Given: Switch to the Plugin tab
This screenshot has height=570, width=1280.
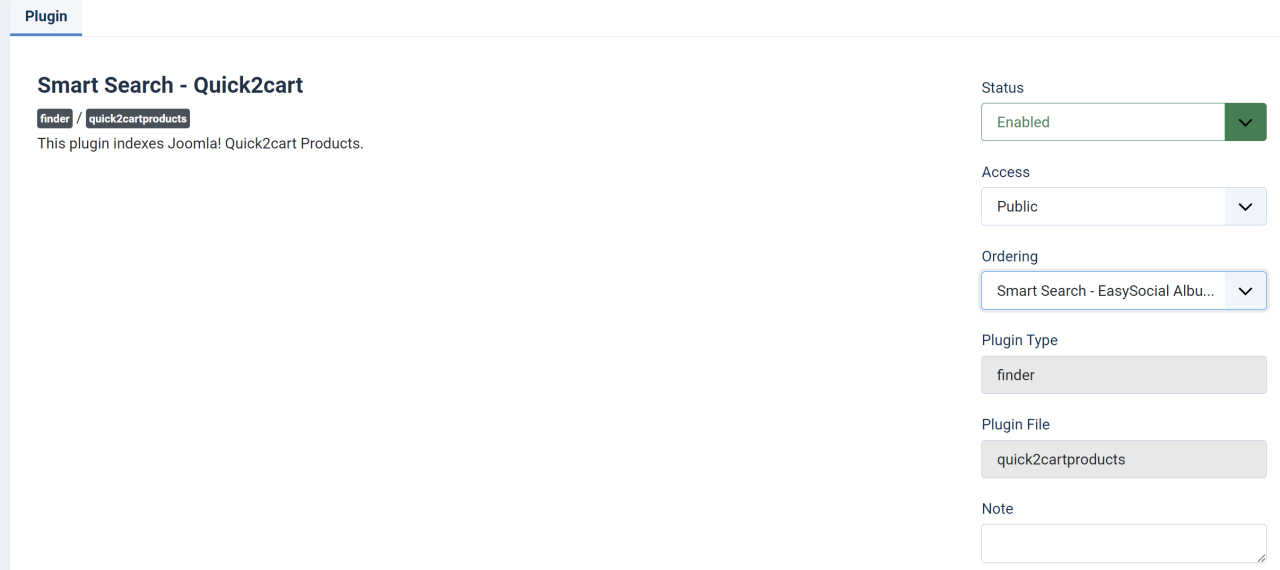Looking at the screenshot, I should pos(46,17).
